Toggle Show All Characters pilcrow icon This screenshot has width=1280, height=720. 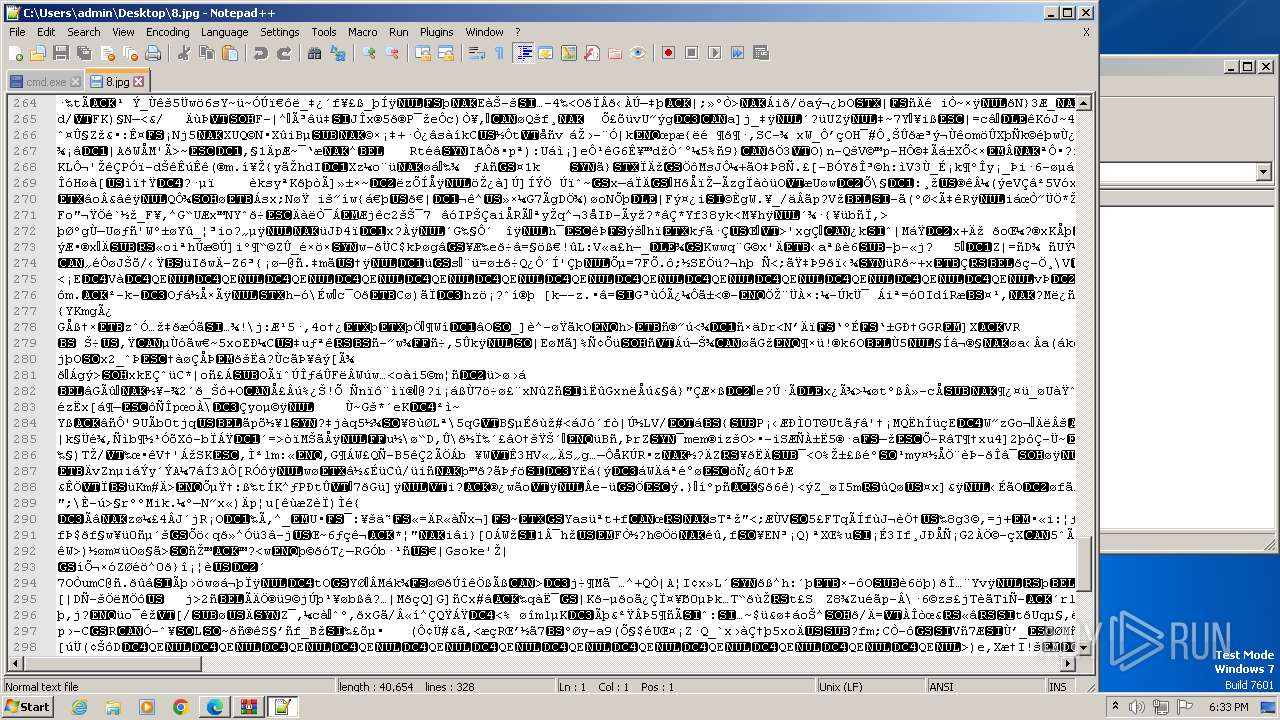(500, 53)
